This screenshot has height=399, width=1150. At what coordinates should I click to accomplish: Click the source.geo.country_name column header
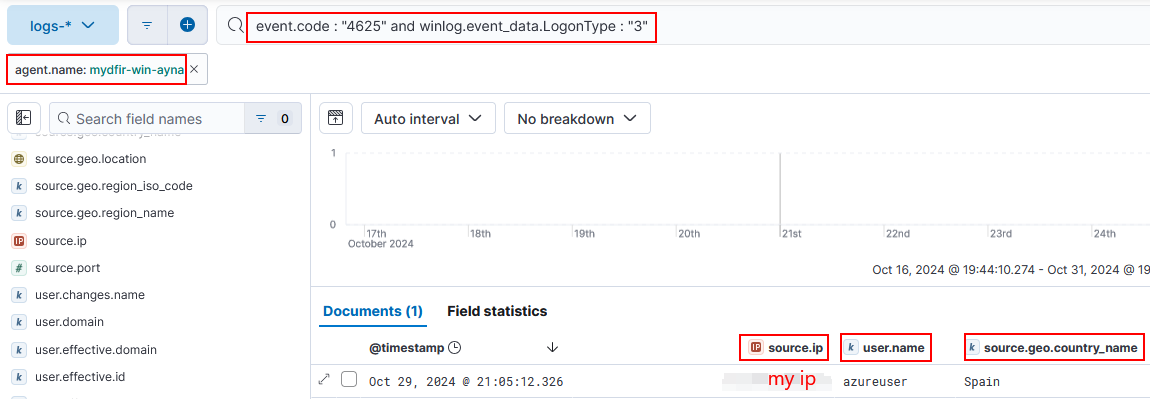1054,348
